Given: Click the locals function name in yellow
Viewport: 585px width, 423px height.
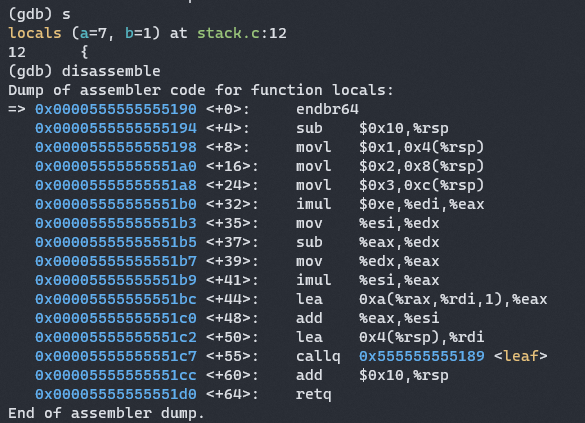Looking at the screenshot, I should [35, 33].
